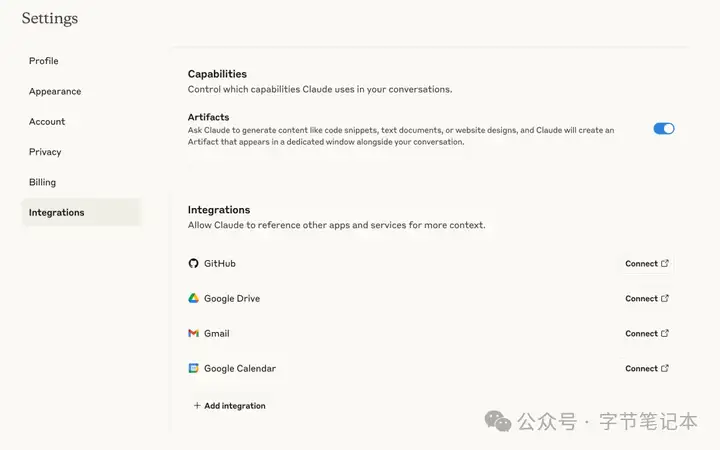720x450 pixels.
Task: Disable the Artifacts toggle switch
Action: point(664,129)
